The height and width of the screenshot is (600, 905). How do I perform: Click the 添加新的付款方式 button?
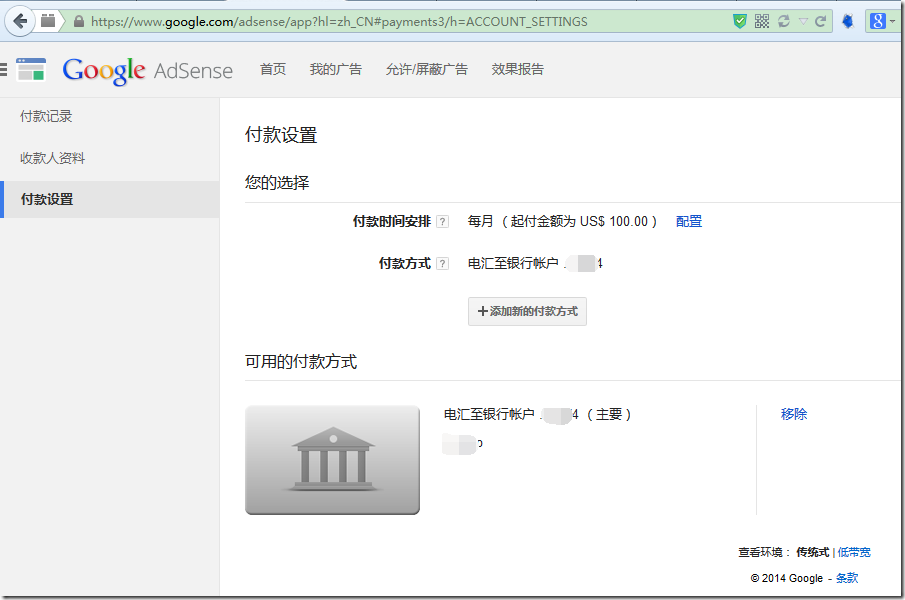pyautogui.click(x=528, y=312)
